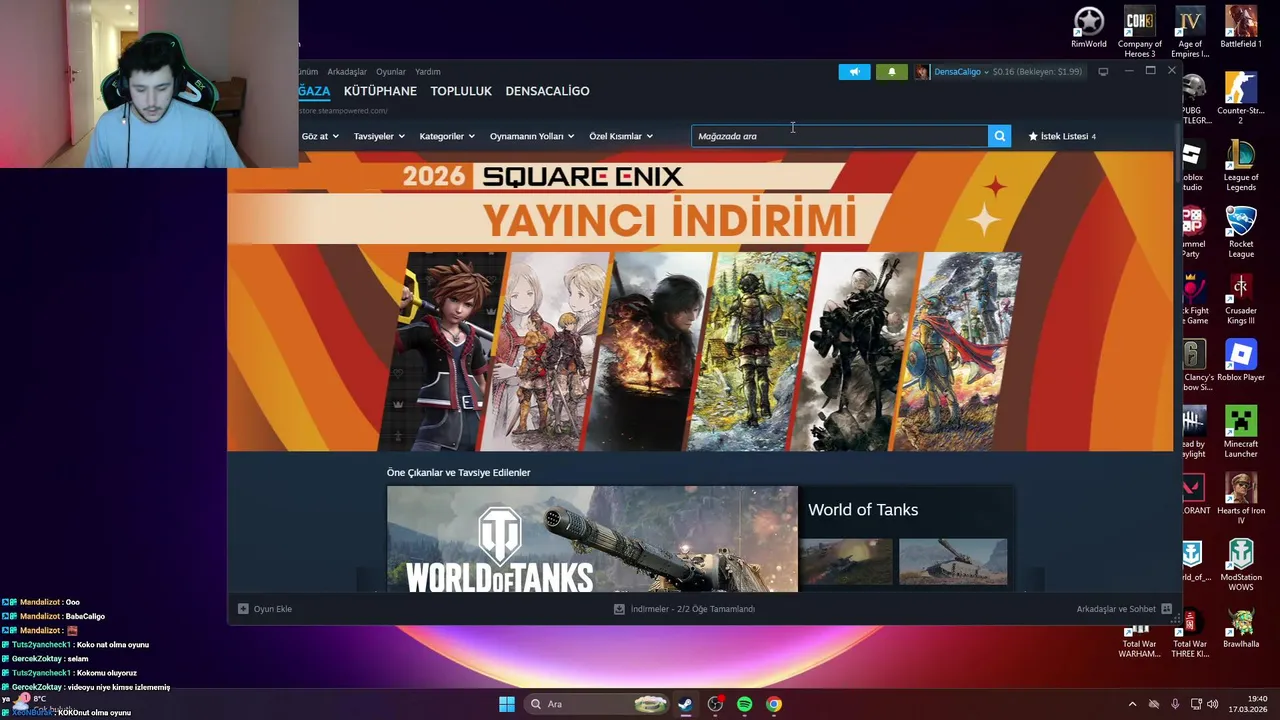The width and height of the screenshot is (1280, 720).
Task: Open Spotify from the taskbar
Action: [x=745, y=704]
